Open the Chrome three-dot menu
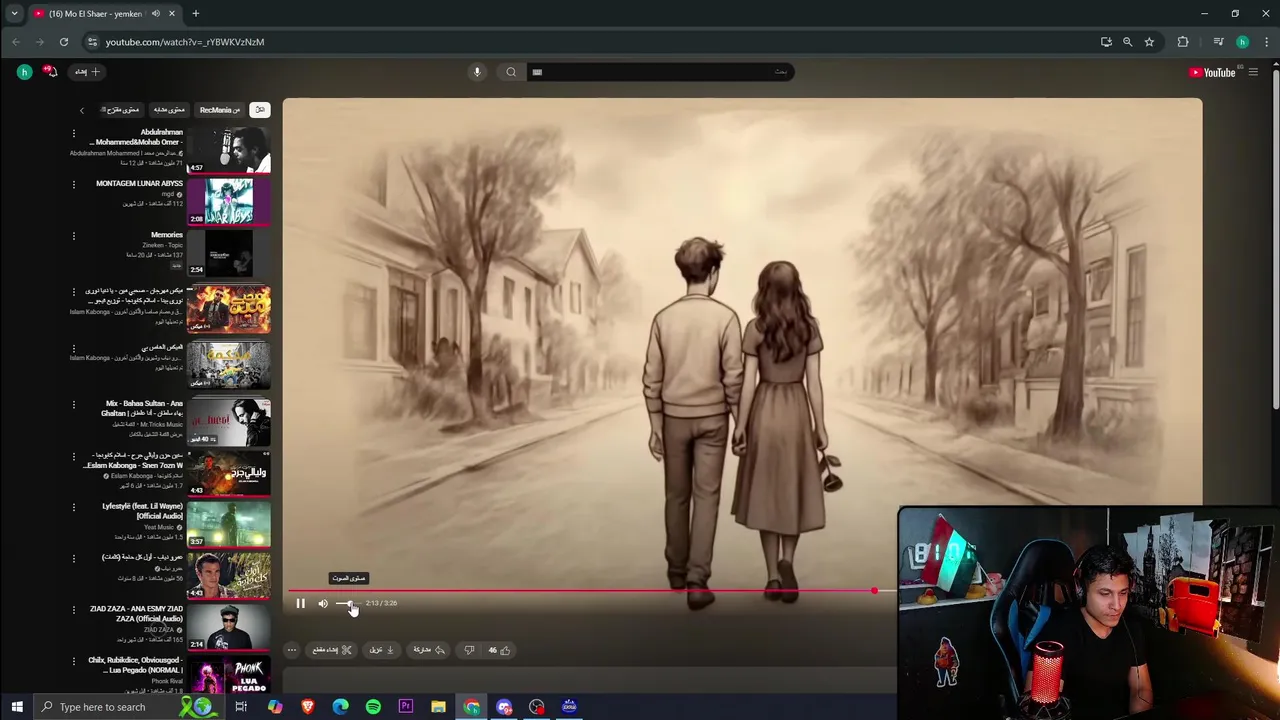1280x720 pixels. click(1267, 42)
